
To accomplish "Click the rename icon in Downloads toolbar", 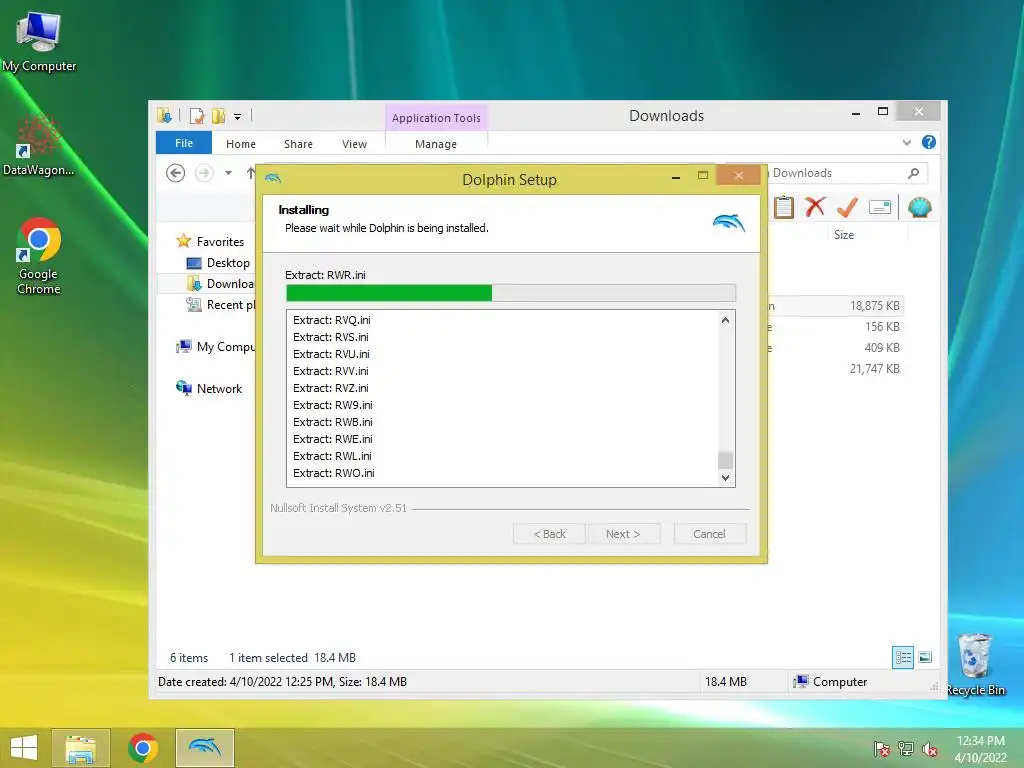I will point(880,208).
